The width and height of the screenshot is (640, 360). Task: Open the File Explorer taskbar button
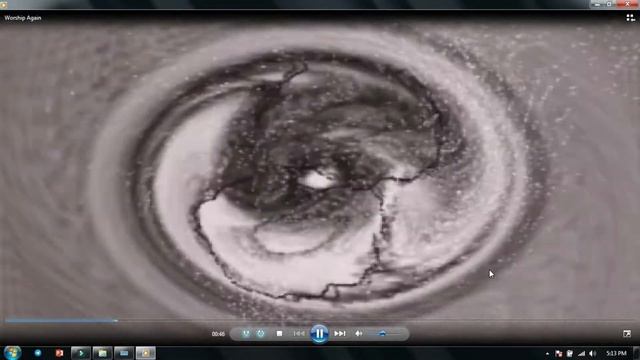pyautogui.click(x=102, y=353)
